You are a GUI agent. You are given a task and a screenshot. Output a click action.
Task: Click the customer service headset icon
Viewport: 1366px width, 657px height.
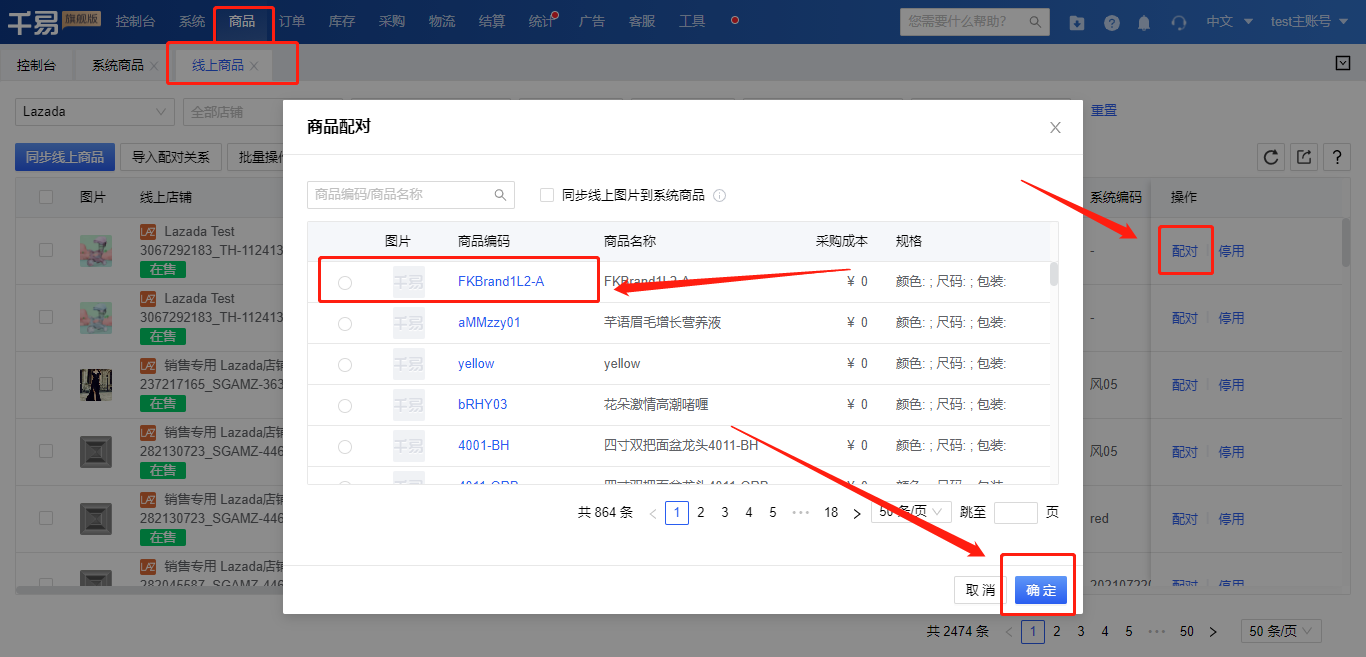(x=1179, y=22)
